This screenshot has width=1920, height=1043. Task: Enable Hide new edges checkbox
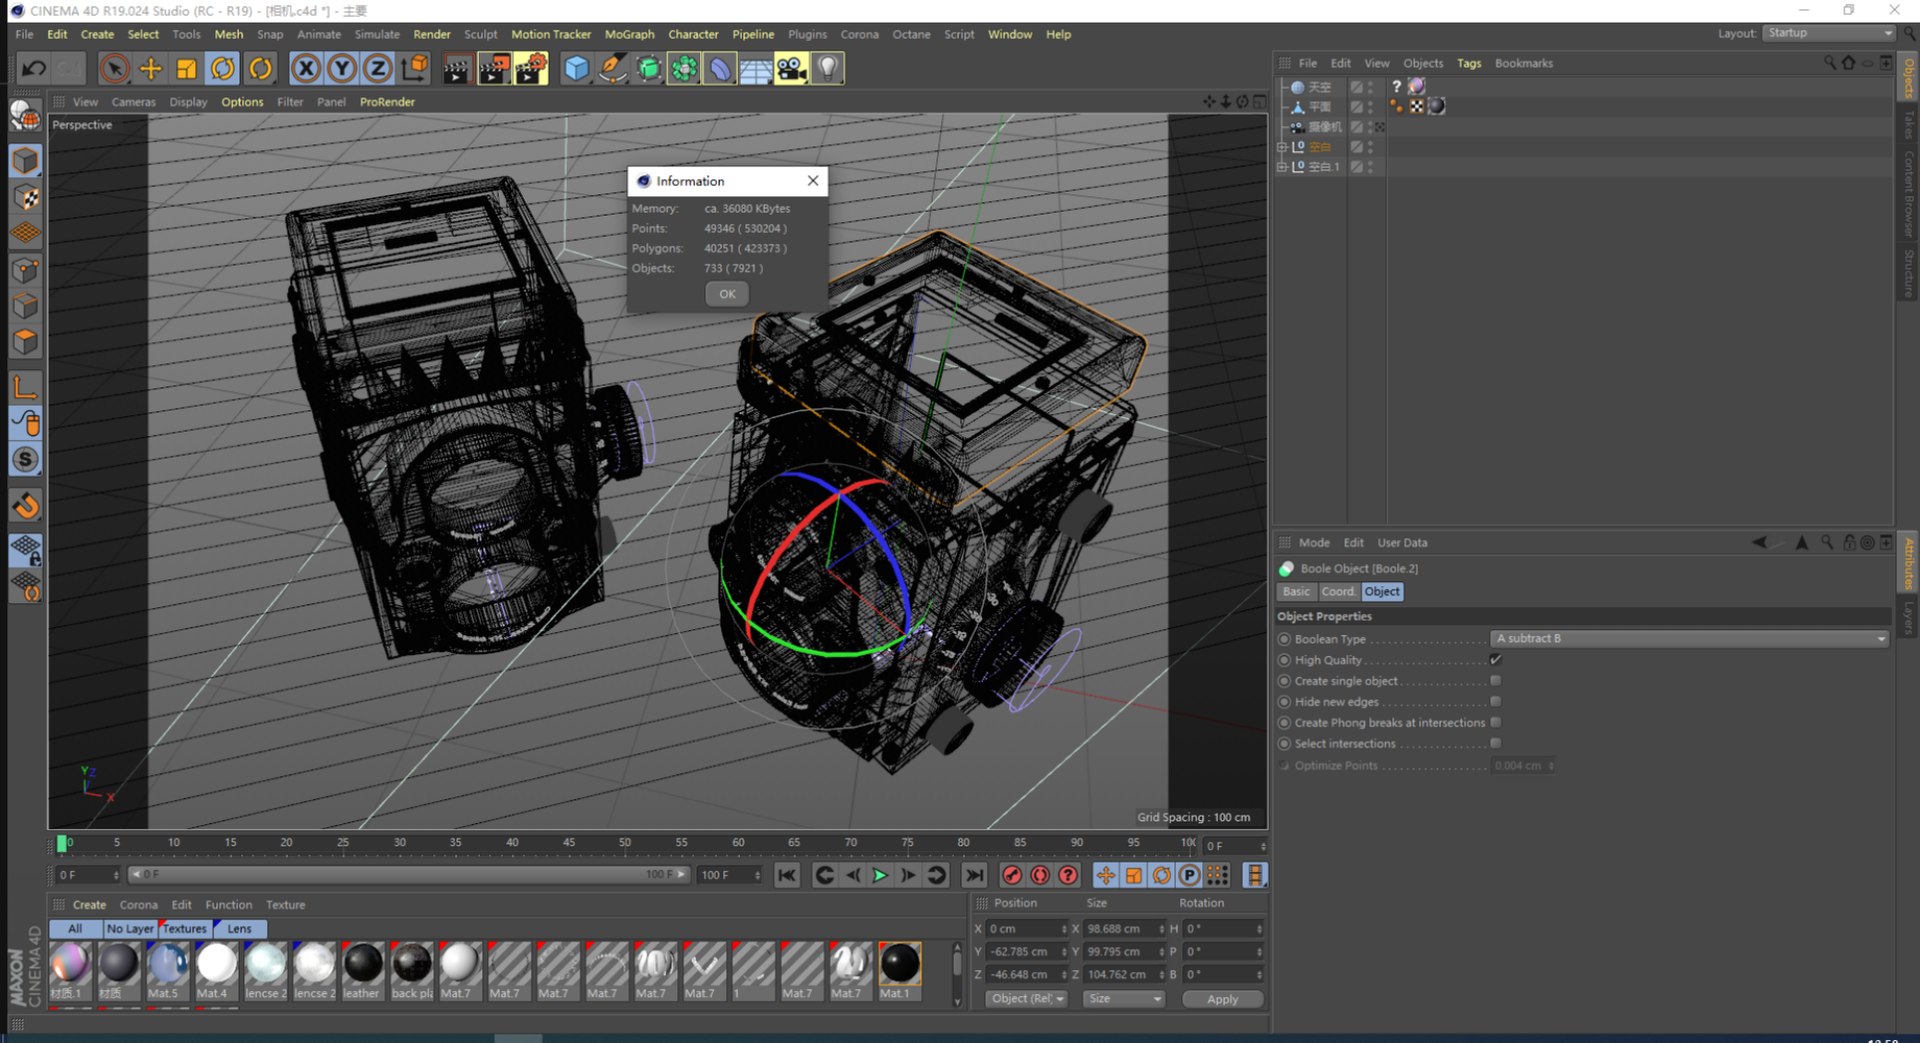1495,702
